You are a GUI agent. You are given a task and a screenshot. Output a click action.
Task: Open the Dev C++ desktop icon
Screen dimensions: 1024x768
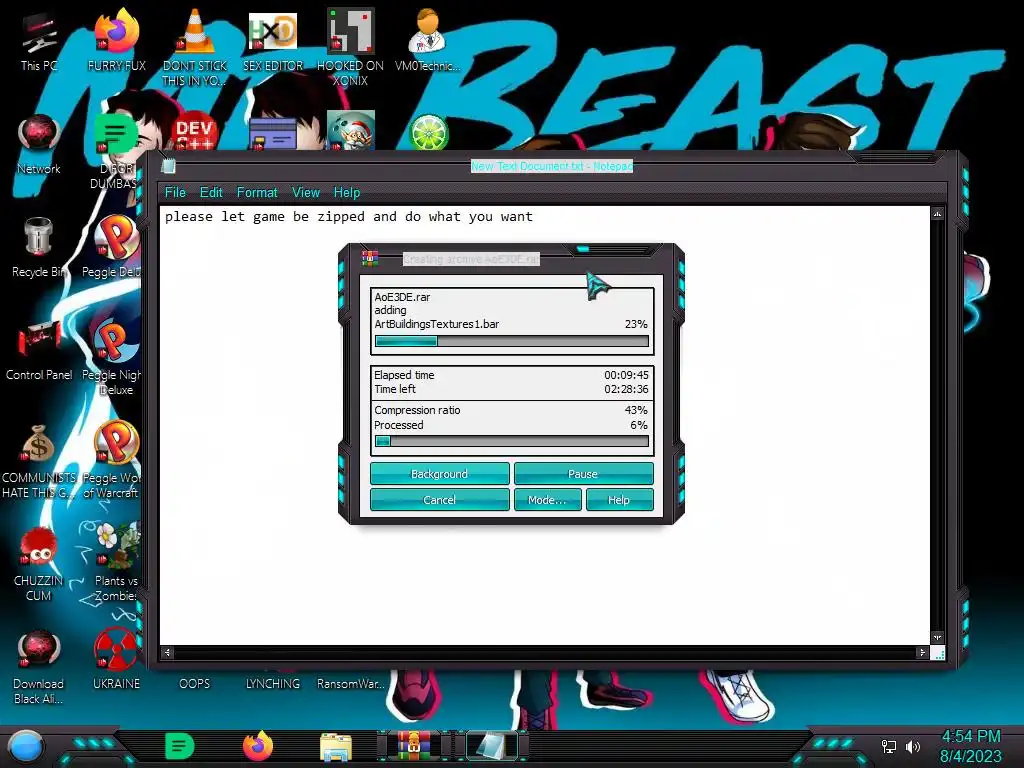194,133
